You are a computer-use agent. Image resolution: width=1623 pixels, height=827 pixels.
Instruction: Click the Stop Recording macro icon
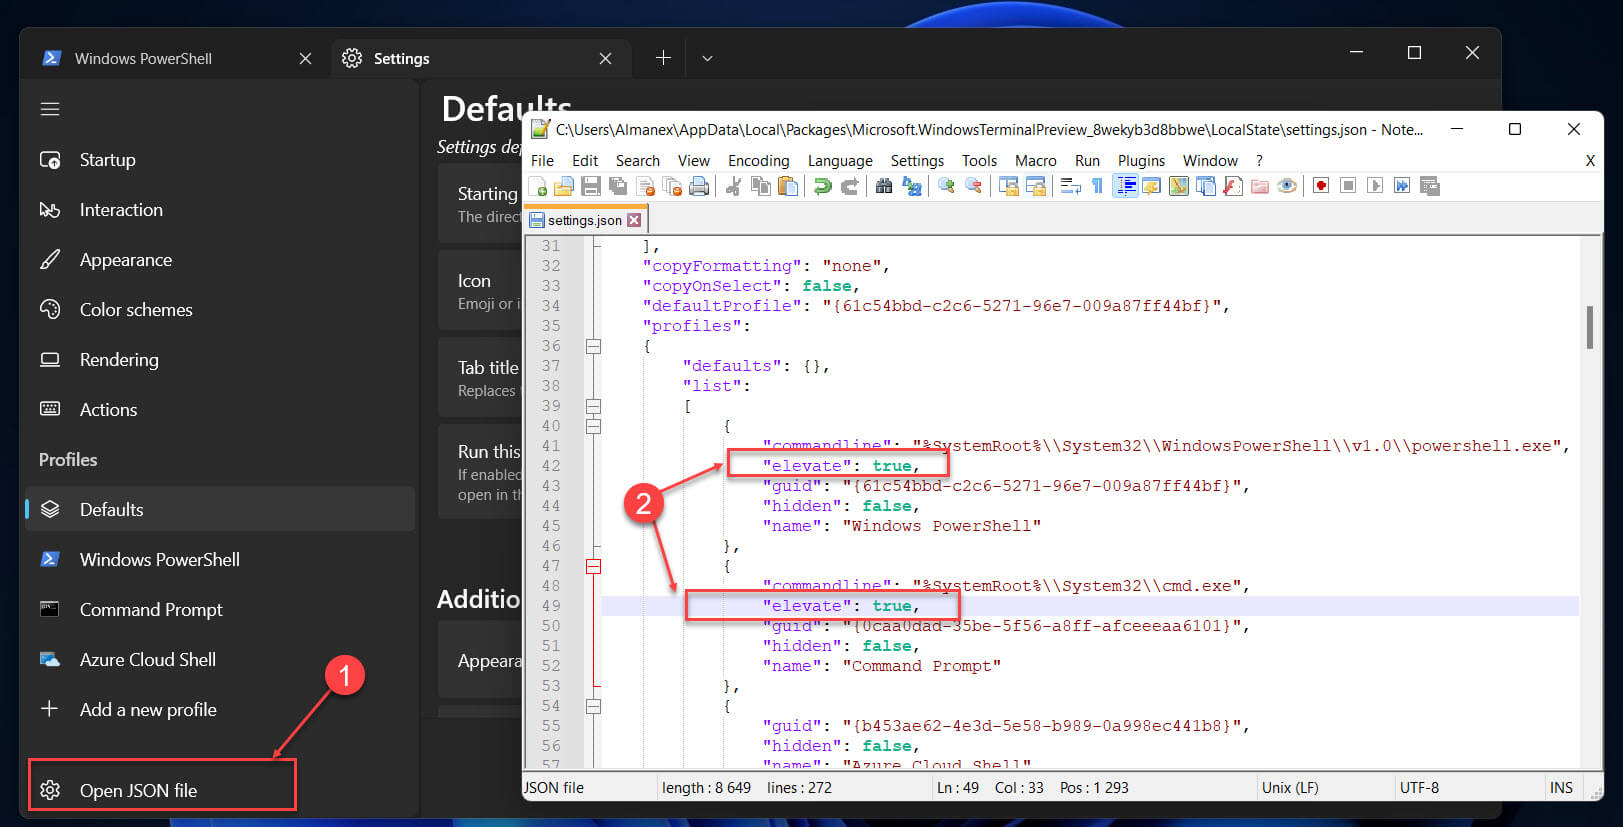click(1348, 186)
